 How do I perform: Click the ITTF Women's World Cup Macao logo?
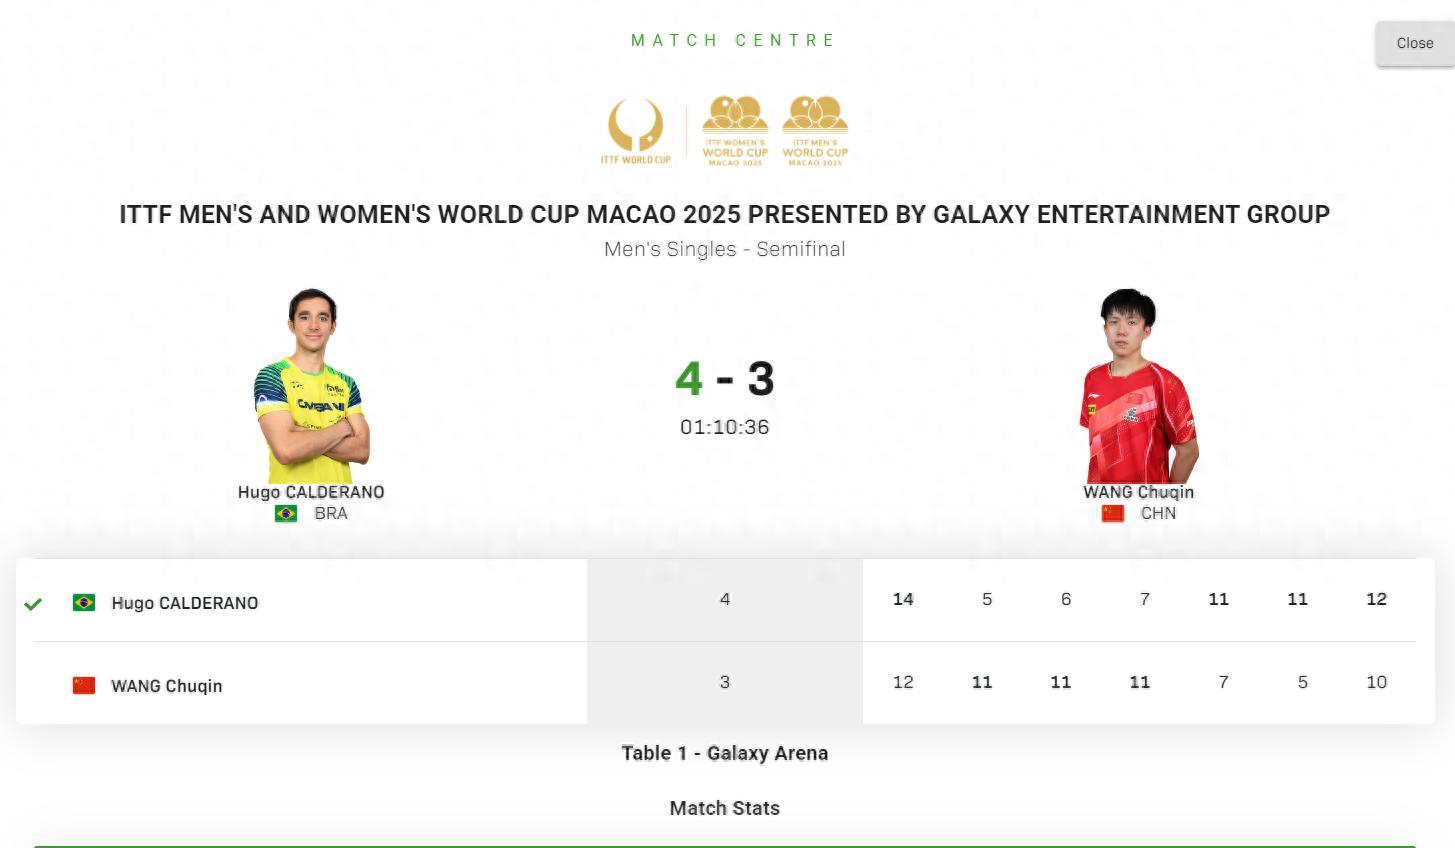(x=735, y=131)
